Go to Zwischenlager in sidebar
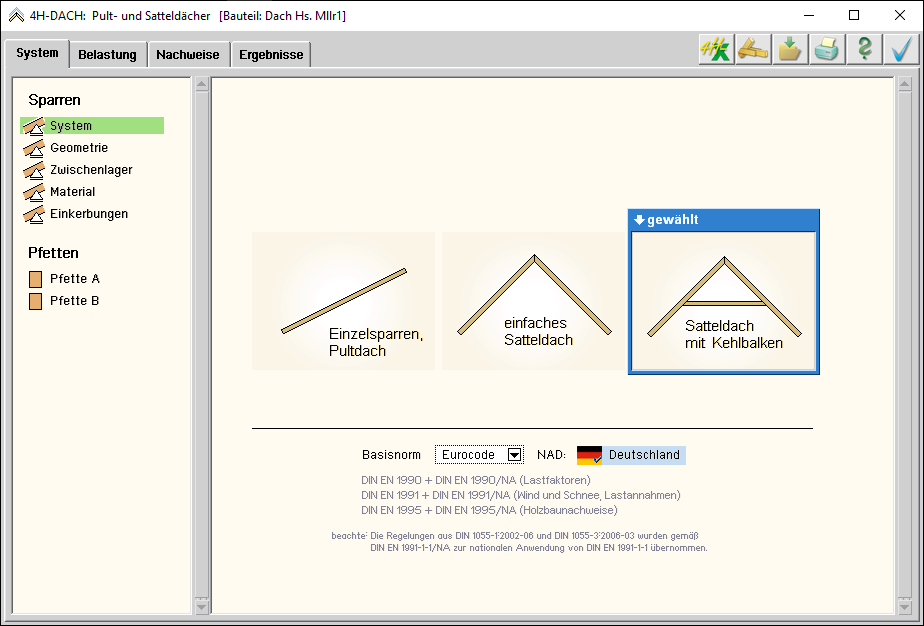 pyautogui.click(x=91, y=170)
